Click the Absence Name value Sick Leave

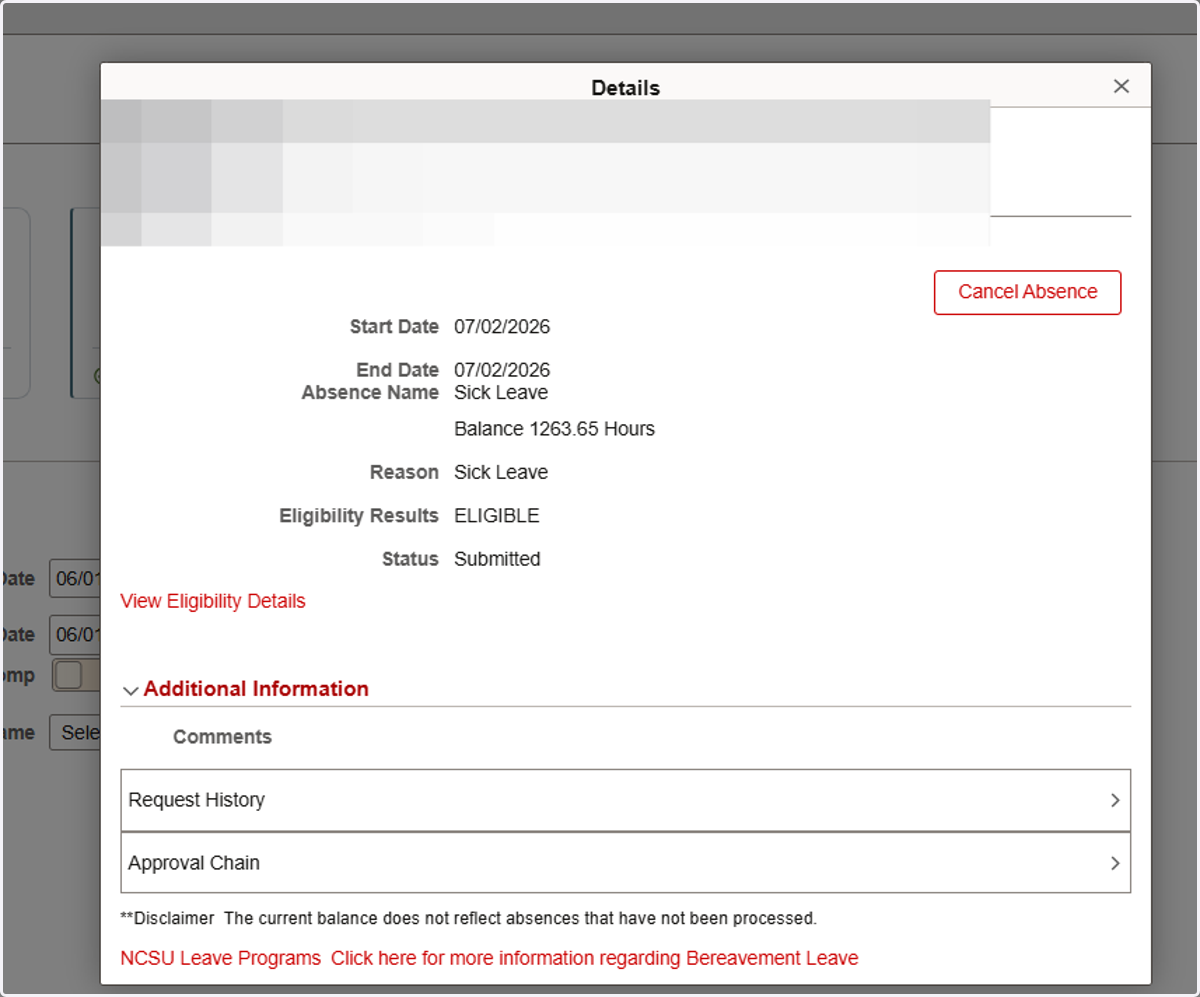(501, 392)
